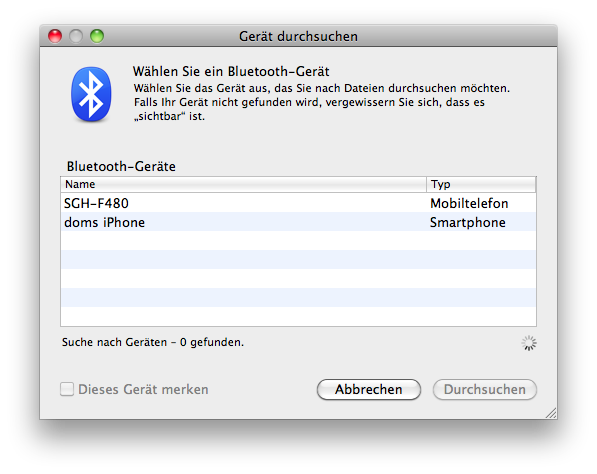Click the Abbrechen button
This screenshot has width=597, height=474.
click(369, 389)
